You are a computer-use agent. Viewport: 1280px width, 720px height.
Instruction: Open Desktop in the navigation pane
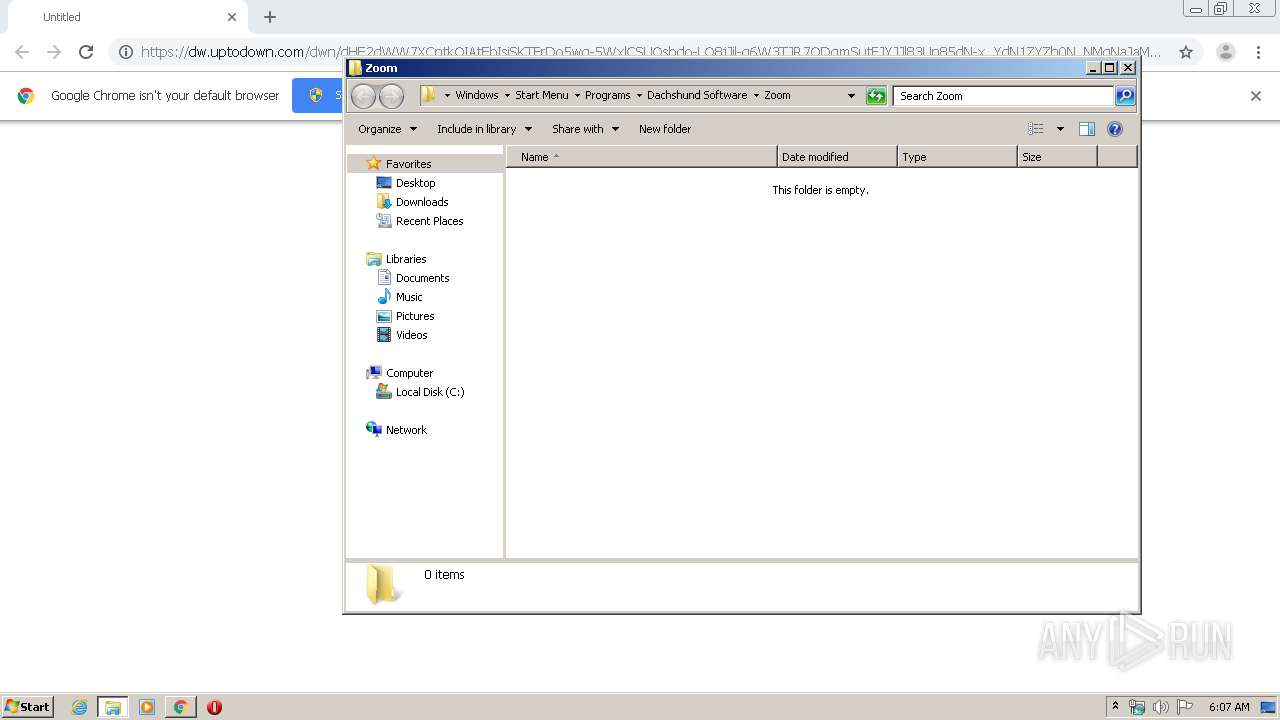[x=415, y=183]
